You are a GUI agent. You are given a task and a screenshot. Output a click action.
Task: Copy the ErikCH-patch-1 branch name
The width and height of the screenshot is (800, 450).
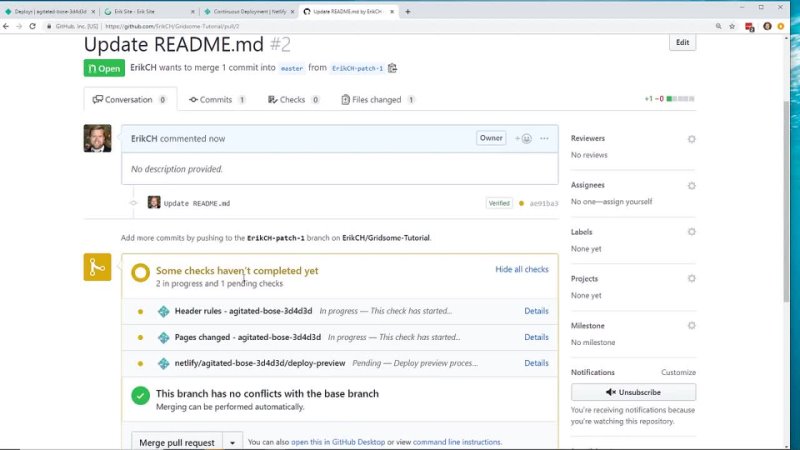[392, 68]
